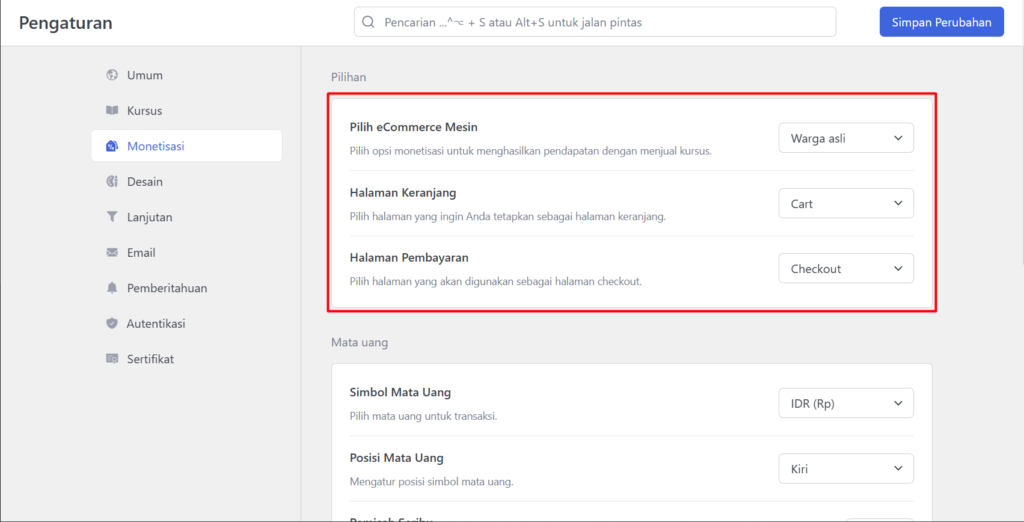1024x522 pixels.
Task: Switch to the Kursus settings tab
Action: point(144,110)
